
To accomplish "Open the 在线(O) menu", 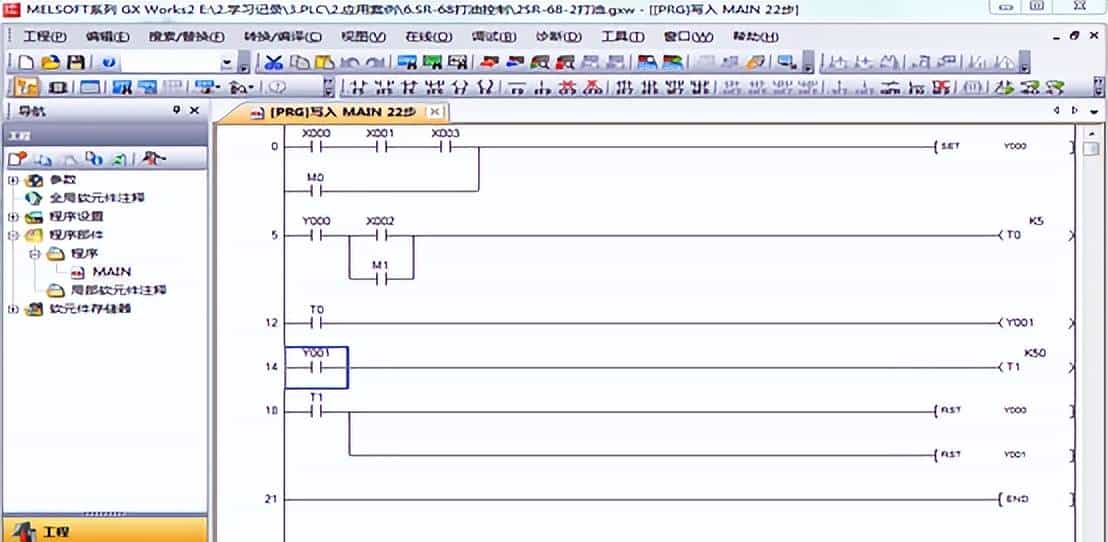I will 429,37.
